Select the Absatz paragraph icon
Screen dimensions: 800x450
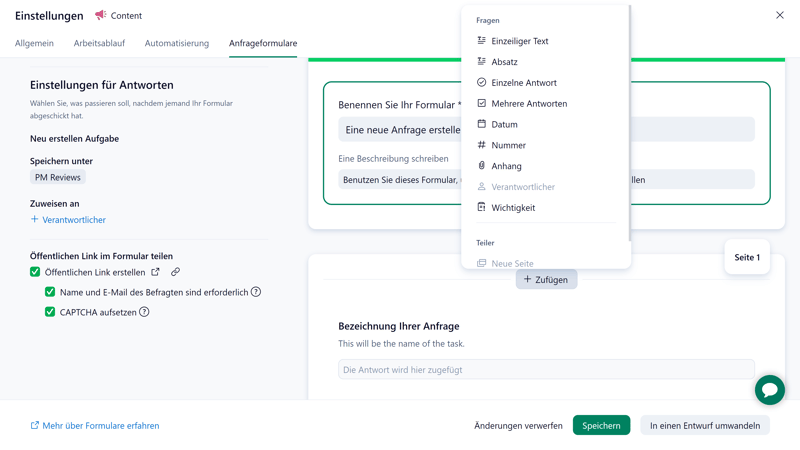481,62
